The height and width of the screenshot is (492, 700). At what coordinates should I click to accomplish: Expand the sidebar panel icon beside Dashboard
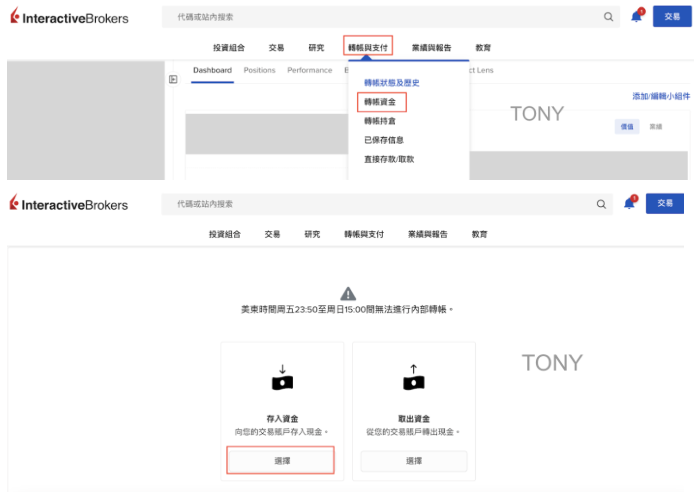[x=173, y=79]
